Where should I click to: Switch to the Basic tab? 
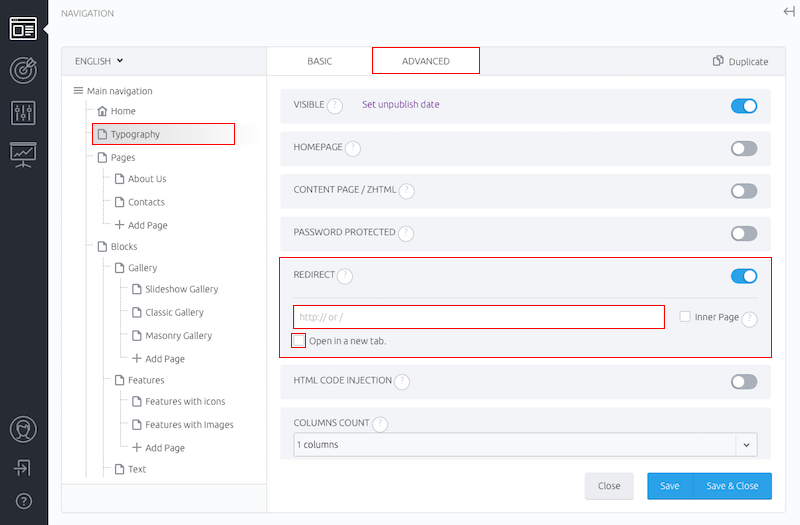tap(319, 61)
